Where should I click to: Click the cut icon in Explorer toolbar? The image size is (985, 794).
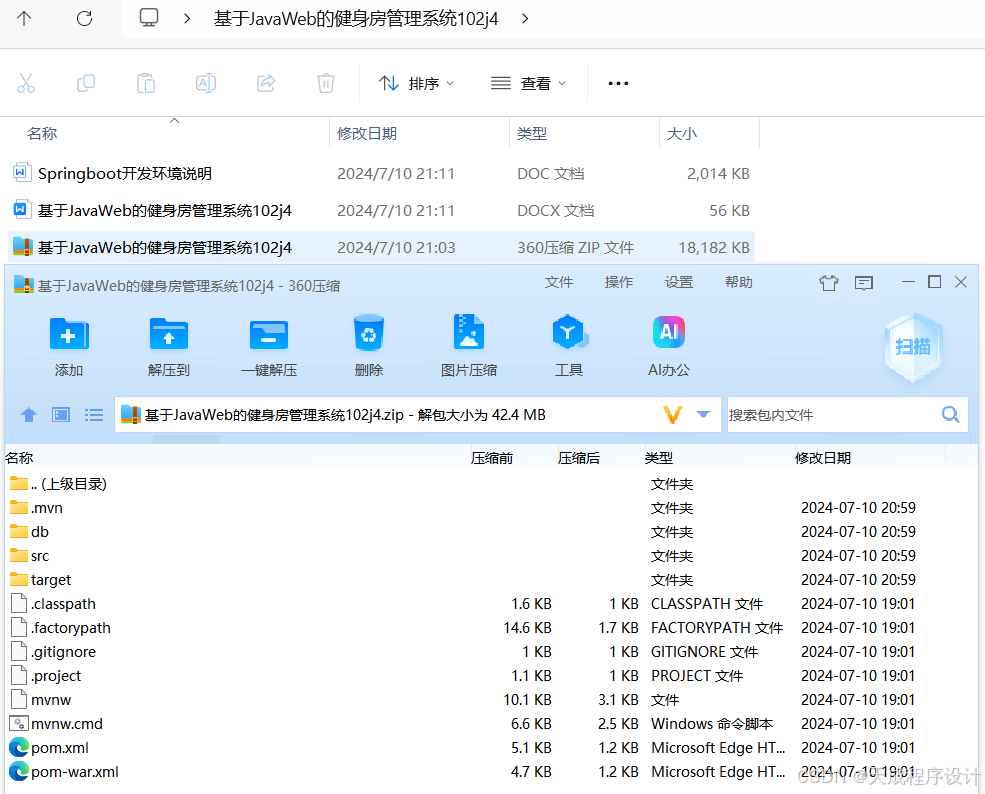[x=26, y=83]
